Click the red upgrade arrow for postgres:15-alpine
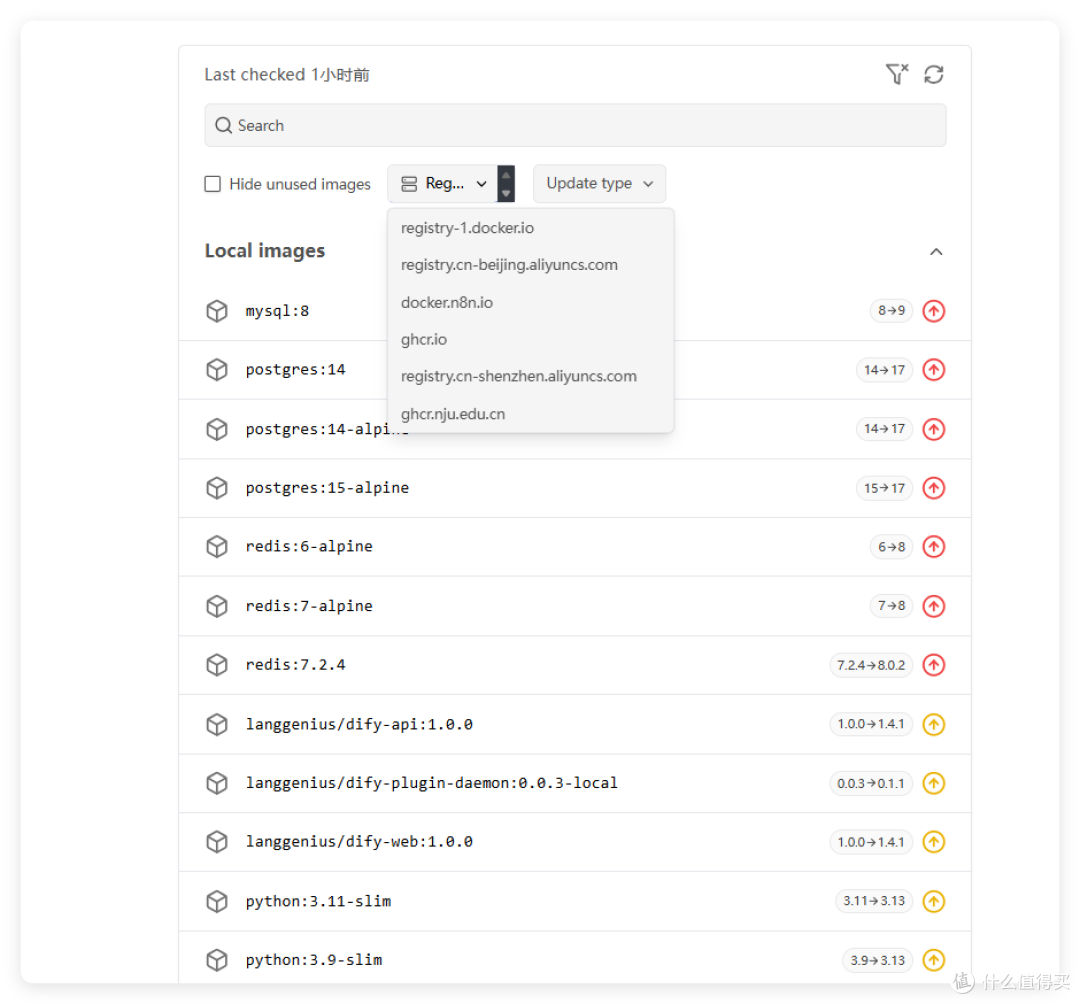This screenshot has height=1004, width=1080. tap(934, 488)
